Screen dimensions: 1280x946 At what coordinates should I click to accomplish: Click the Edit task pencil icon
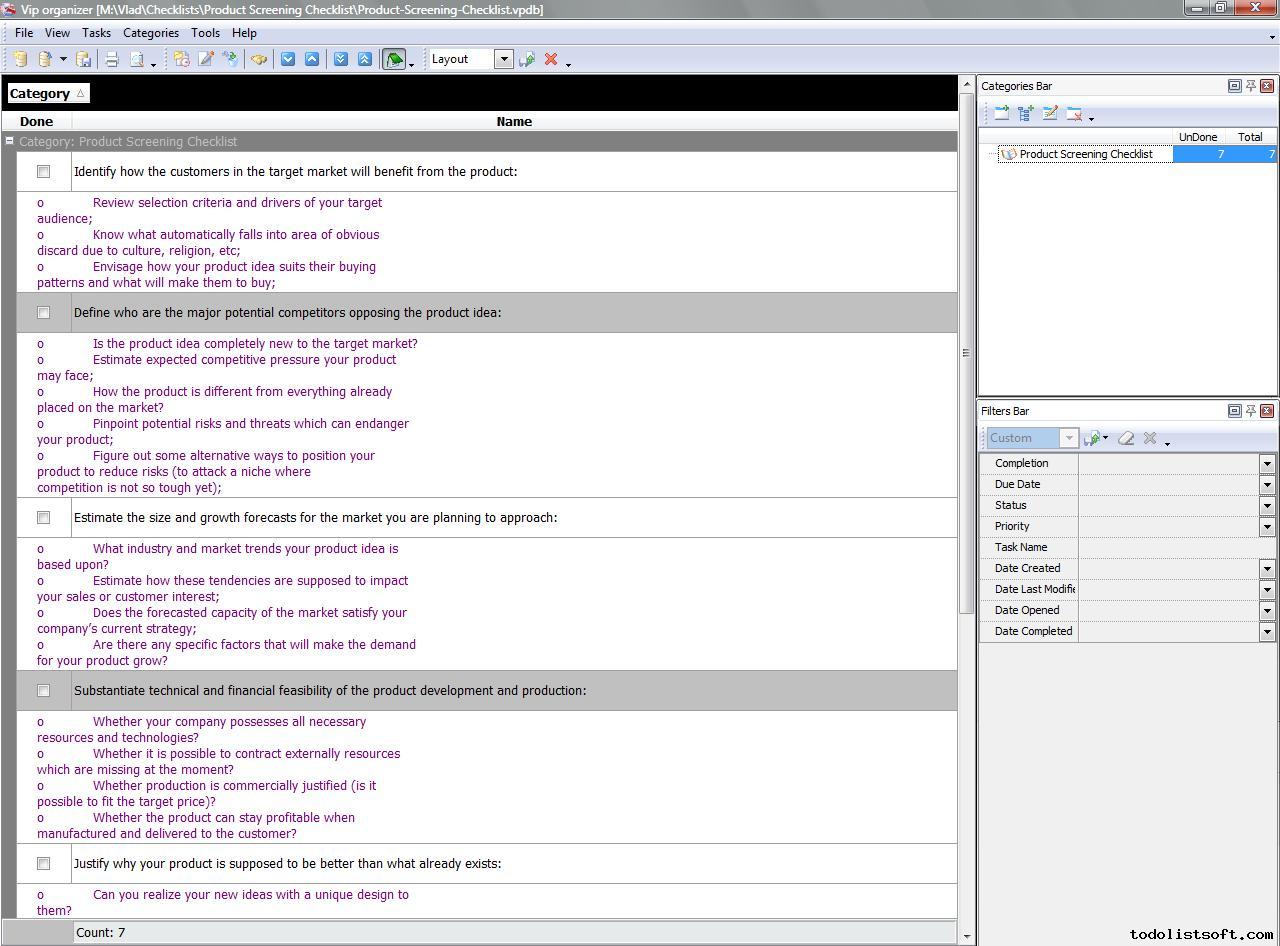pos(206,60)
